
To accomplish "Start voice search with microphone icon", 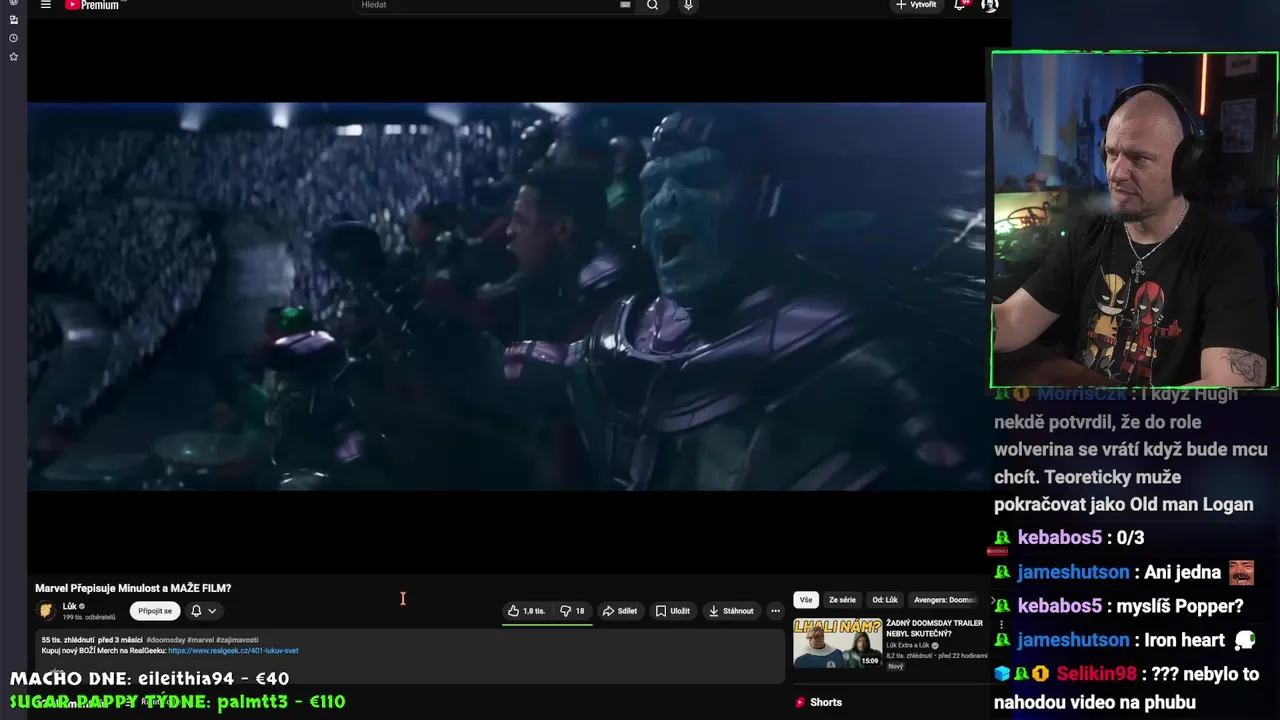I will tap(688, 5).
